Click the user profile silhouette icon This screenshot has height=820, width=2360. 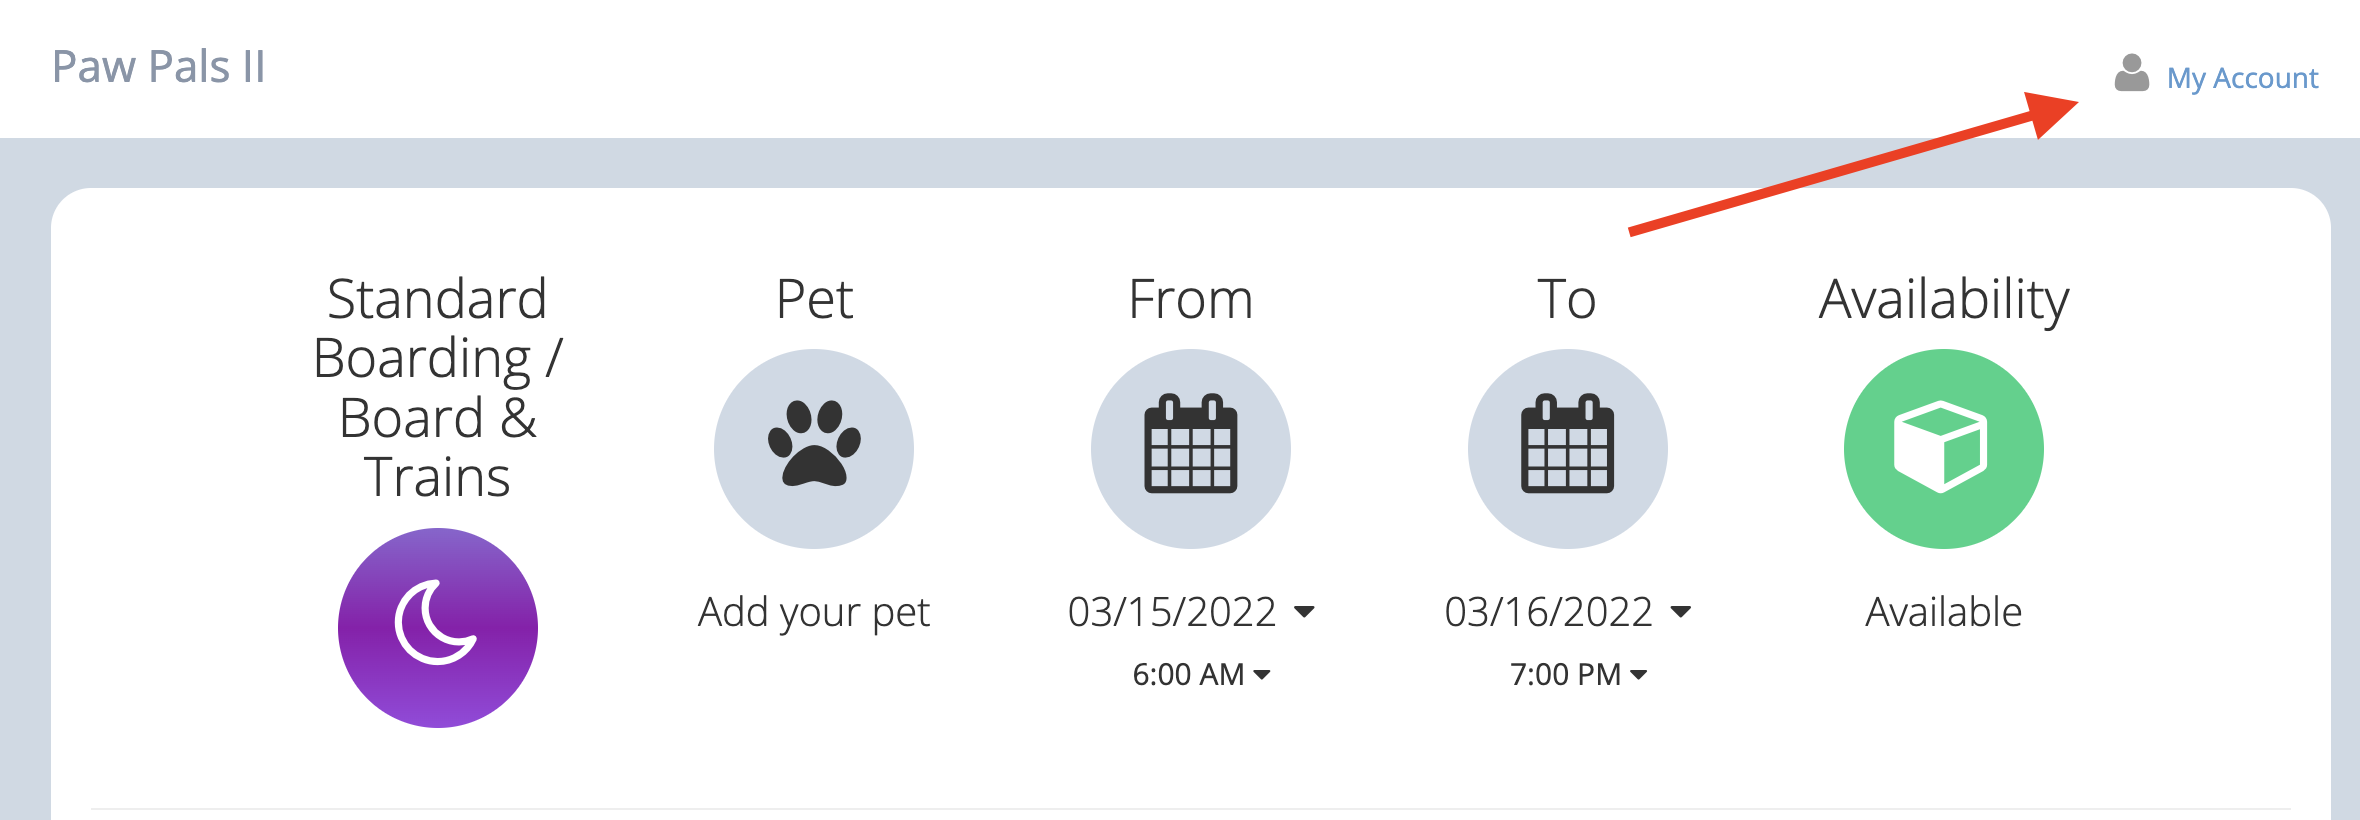pos(2131,74)
